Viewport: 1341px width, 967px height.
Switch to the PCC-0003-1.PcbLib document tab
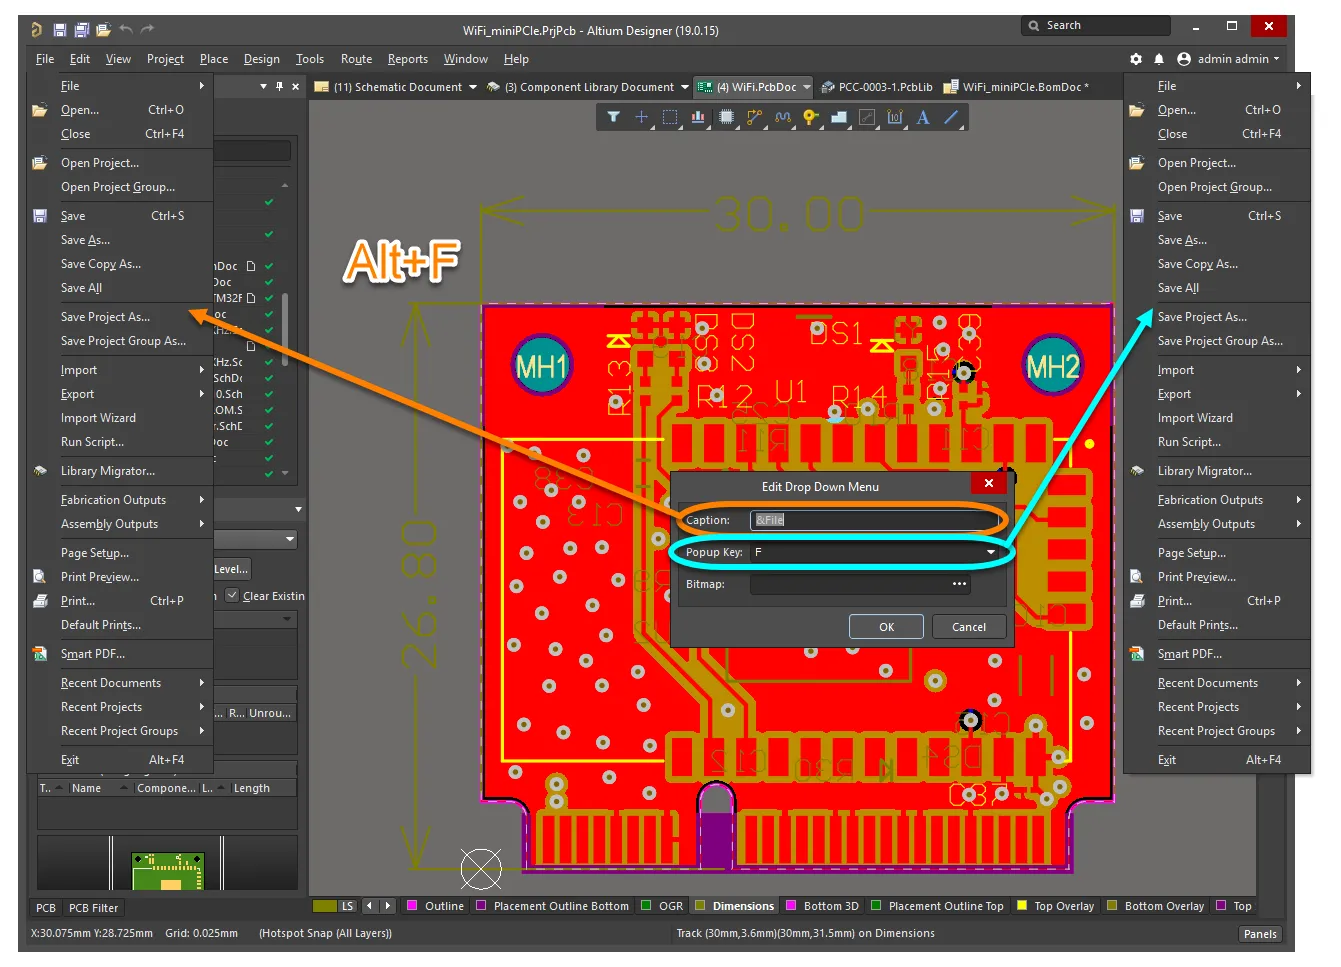pyautogui.click(x=877, y=87)
